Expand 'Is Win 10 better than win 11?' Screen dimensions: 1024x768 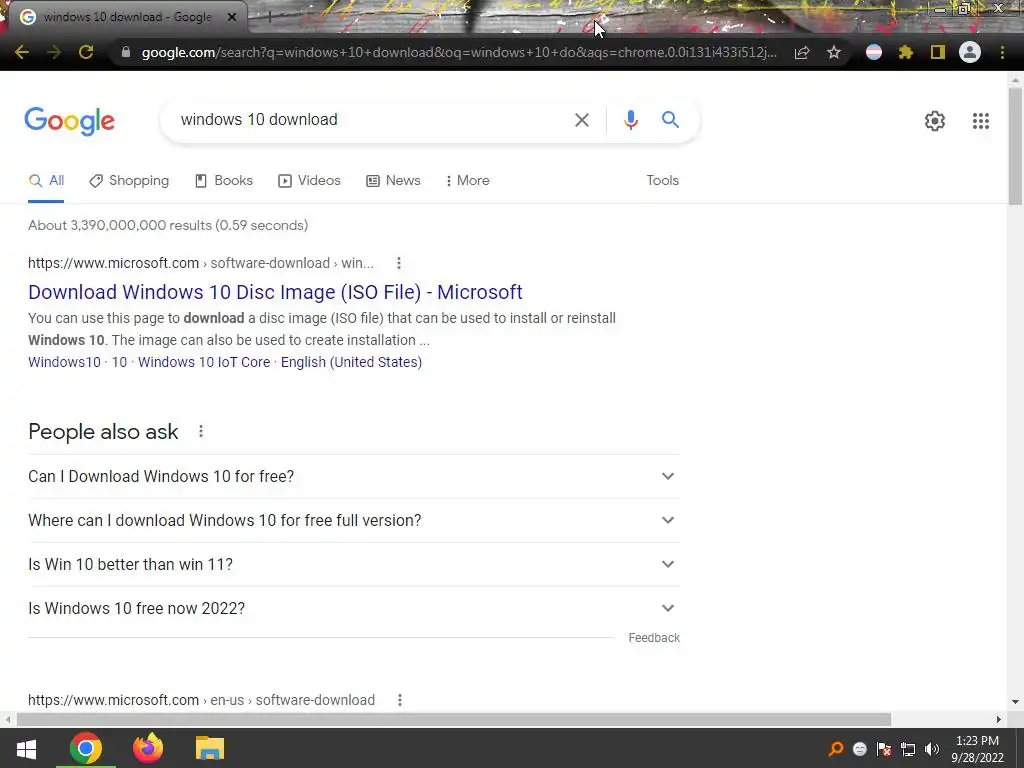pos(354,564)
